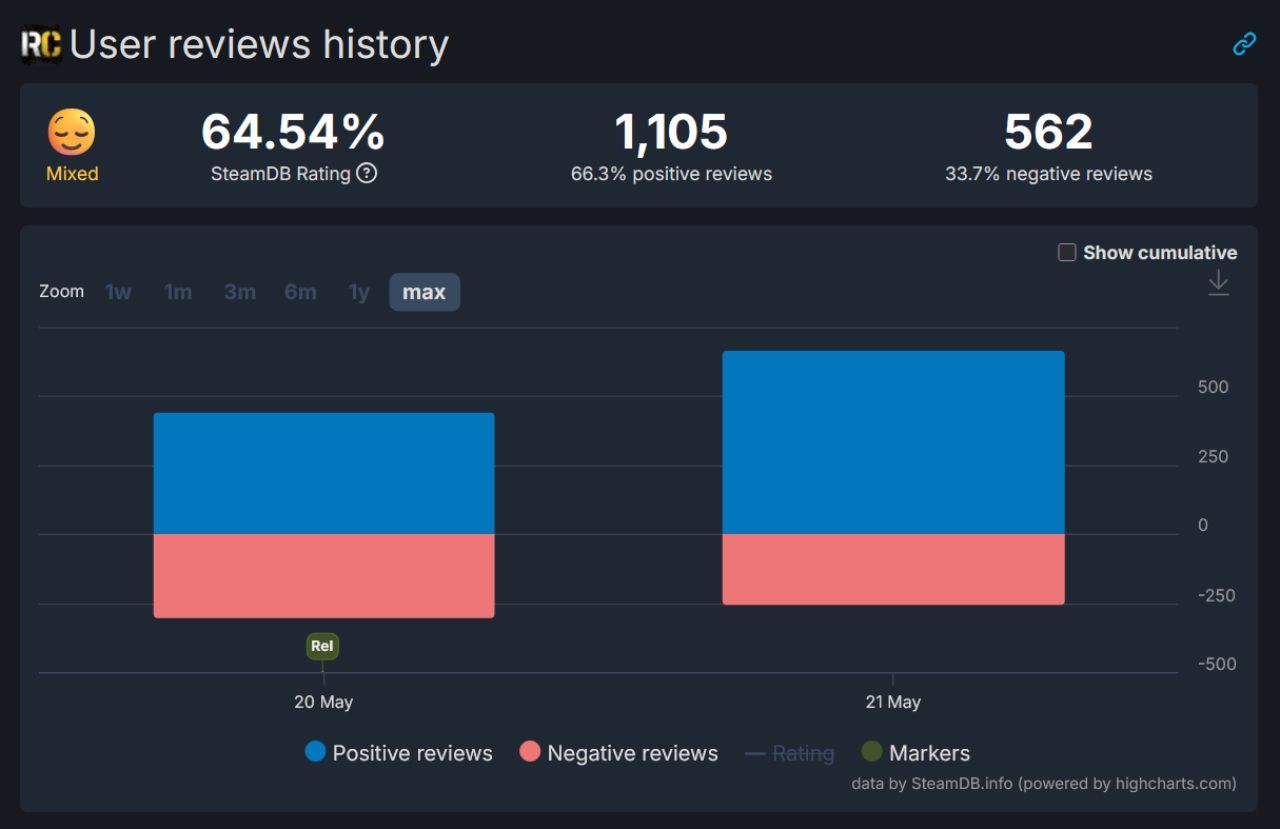
Task: Enable the Show cumulative checkbox
Action: [1067, 252]
